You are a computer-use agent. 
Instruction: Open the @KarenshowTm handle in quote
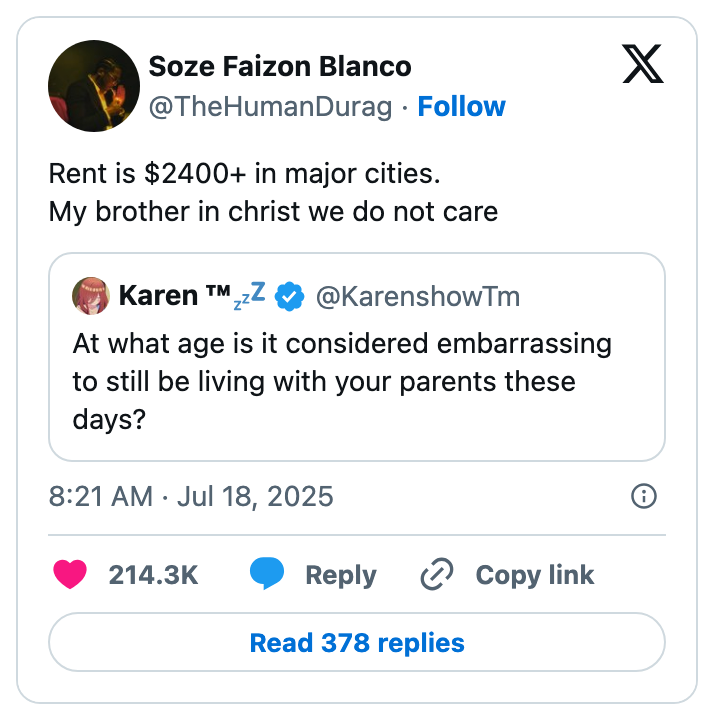point(418,296)
